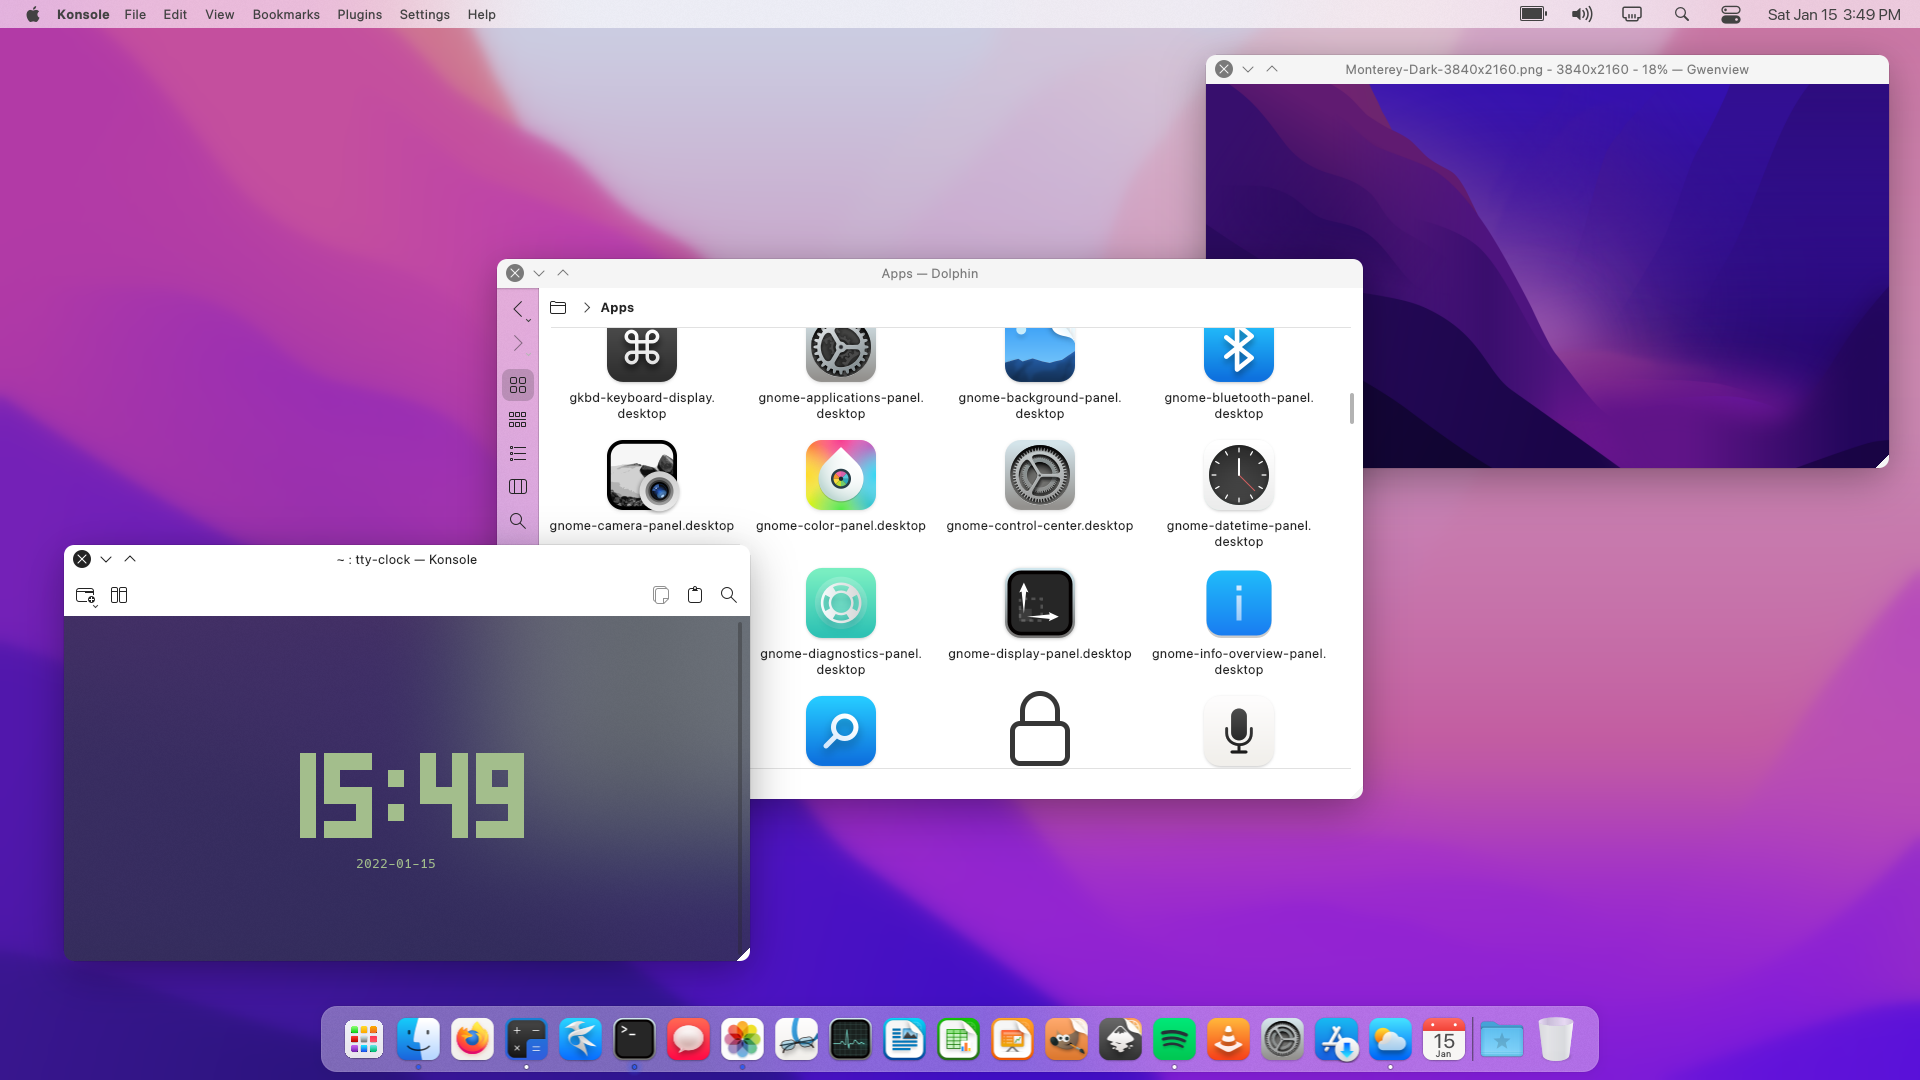Open the Help menu
Image resolution: width=1920 pixels, height=1080 pixels.
pos(481,14)
